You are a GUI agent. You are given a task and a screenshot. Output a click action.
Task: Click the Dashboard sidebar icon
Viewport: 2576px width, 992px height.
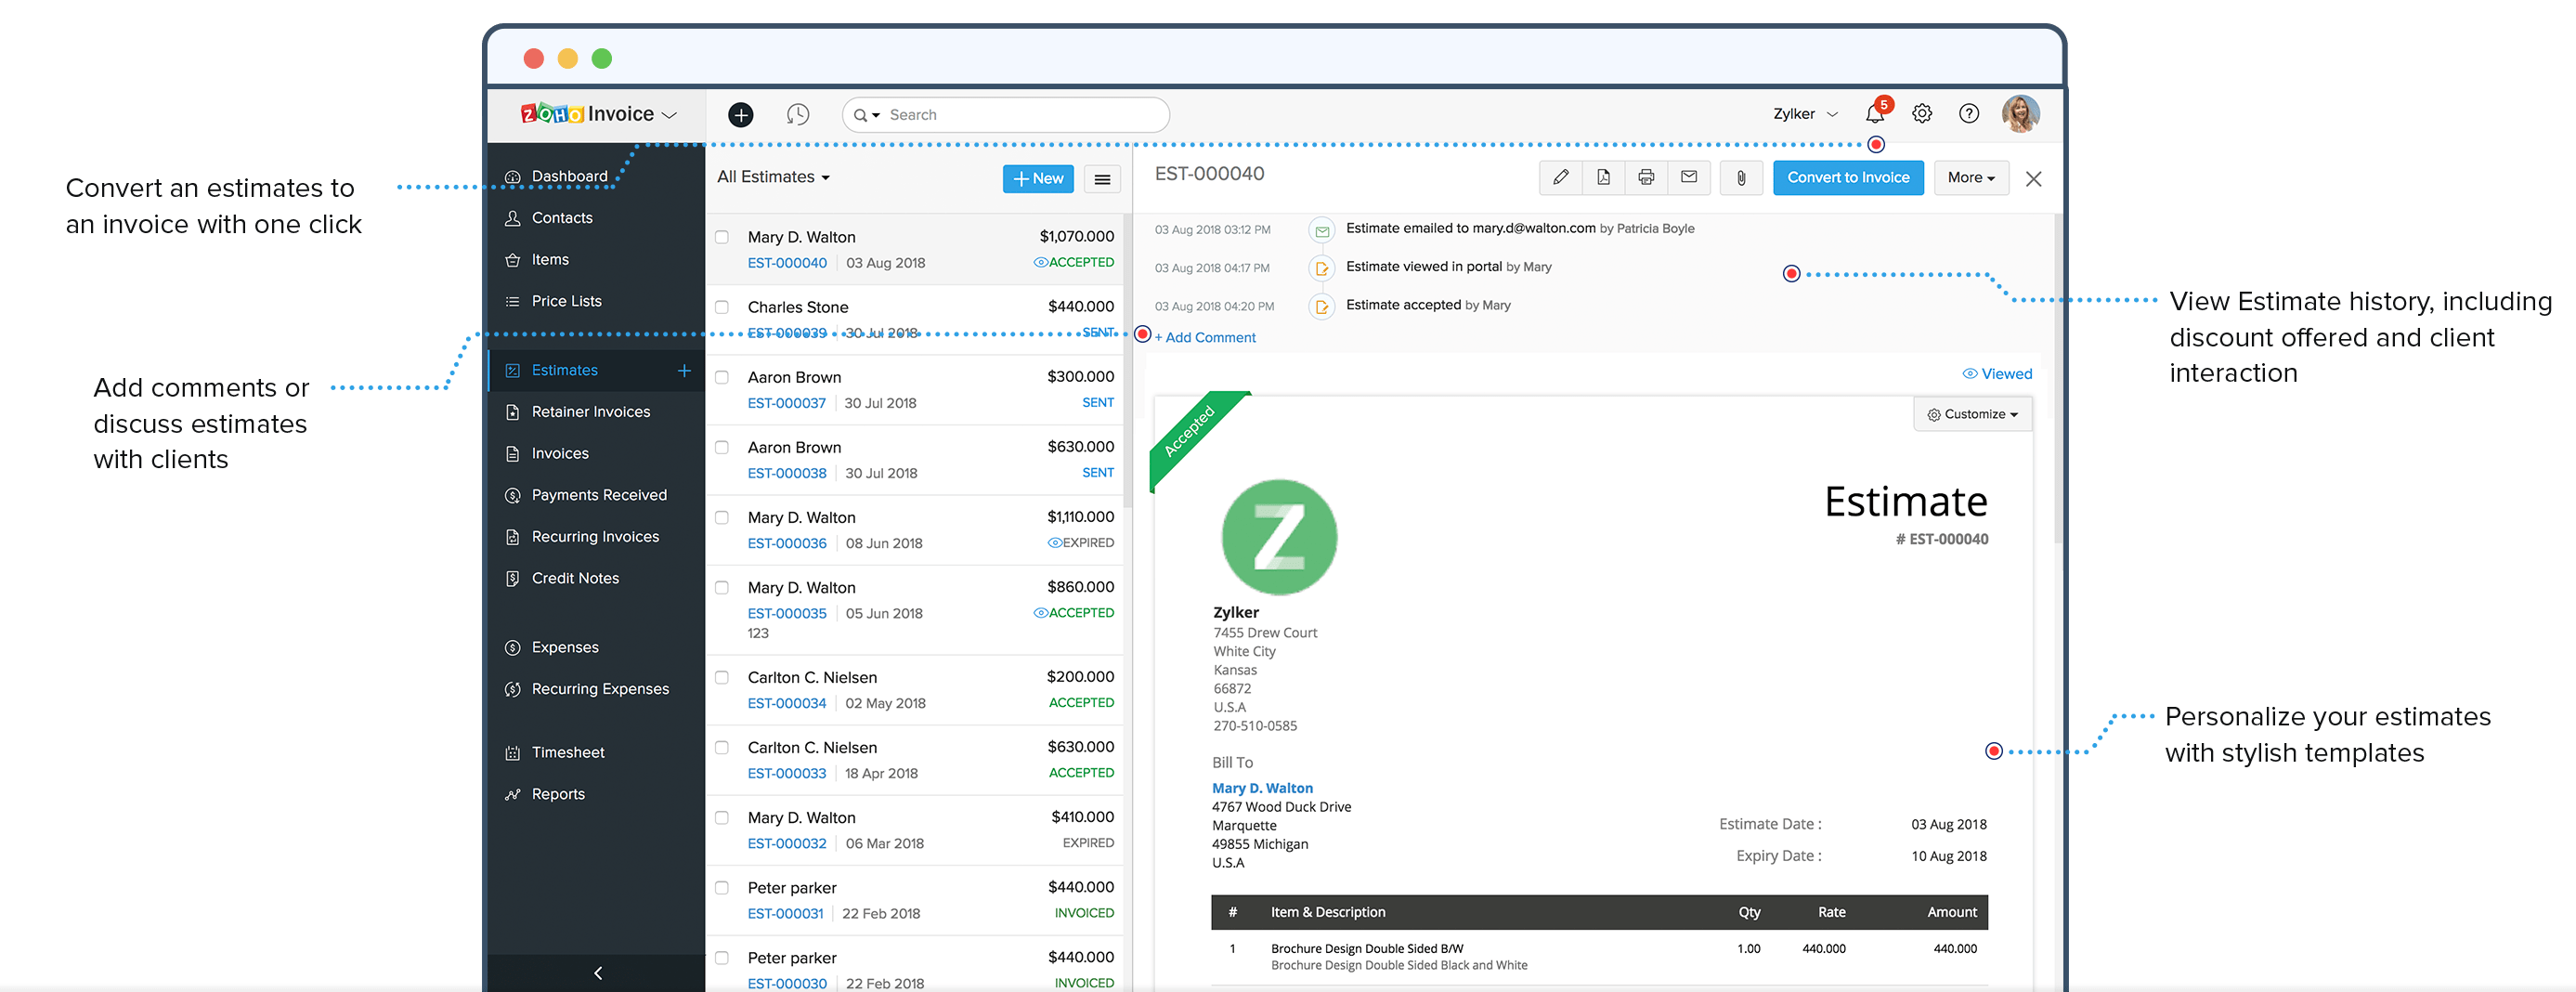[513, 177]
